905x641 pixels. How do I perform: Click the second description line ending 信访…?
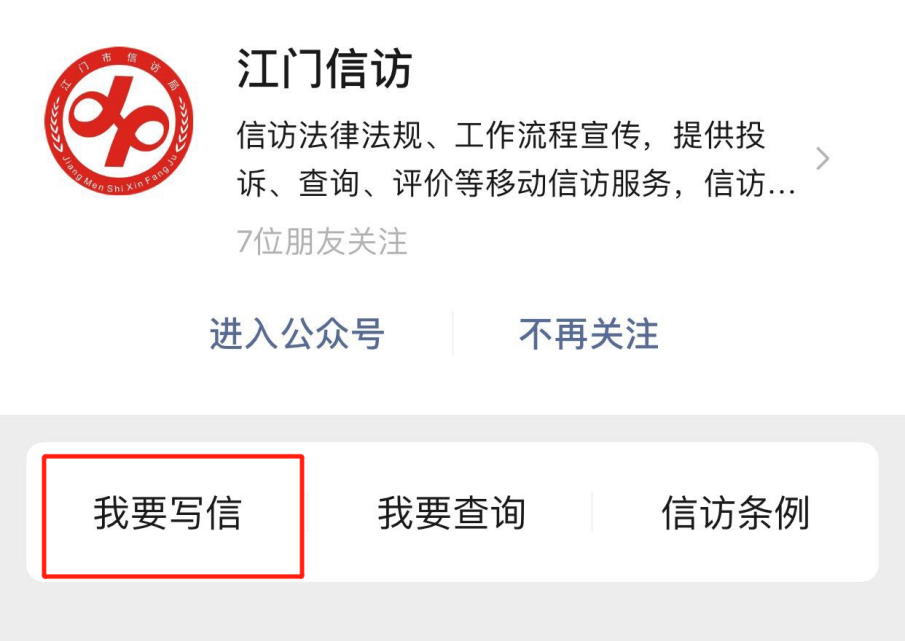click(x=516, y=184)
